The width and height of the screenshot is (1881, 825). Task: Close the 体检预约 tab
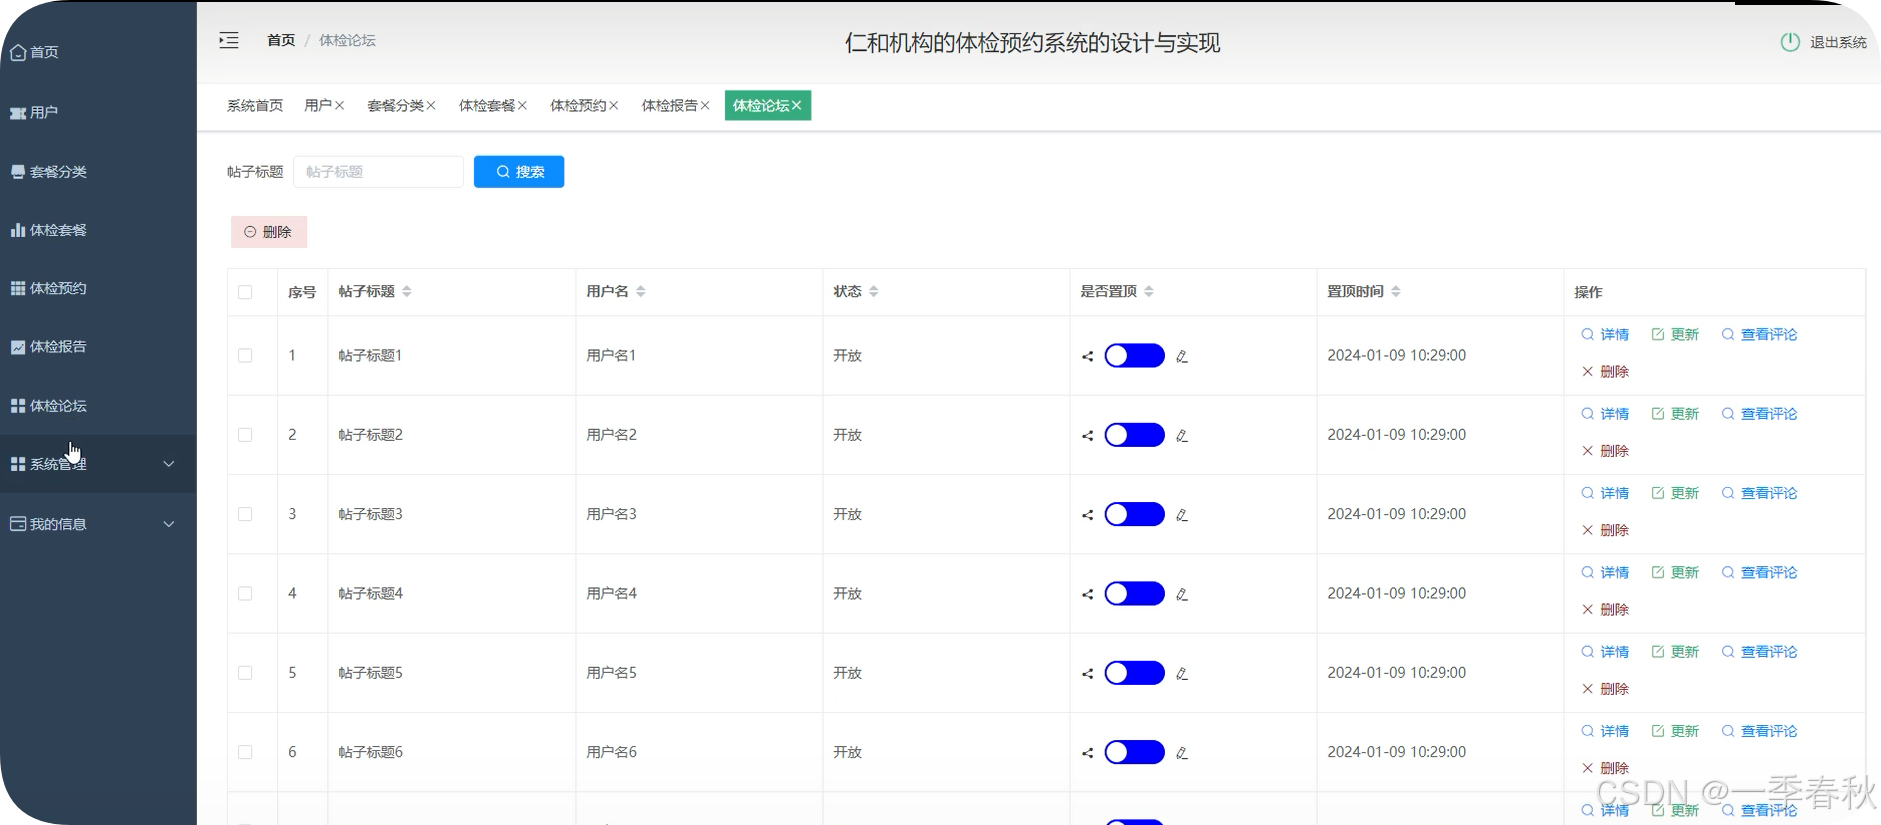click(x=614, y=106)
